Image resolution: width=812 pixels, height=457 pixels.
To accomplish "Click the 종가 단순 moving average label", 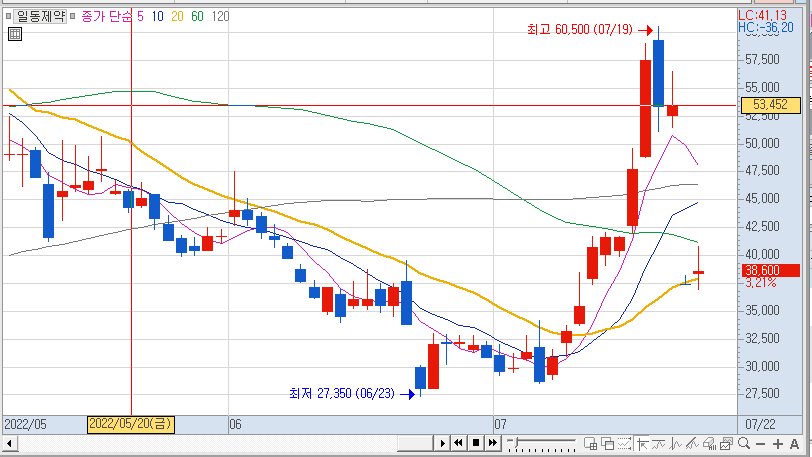I will click(107, 17).
